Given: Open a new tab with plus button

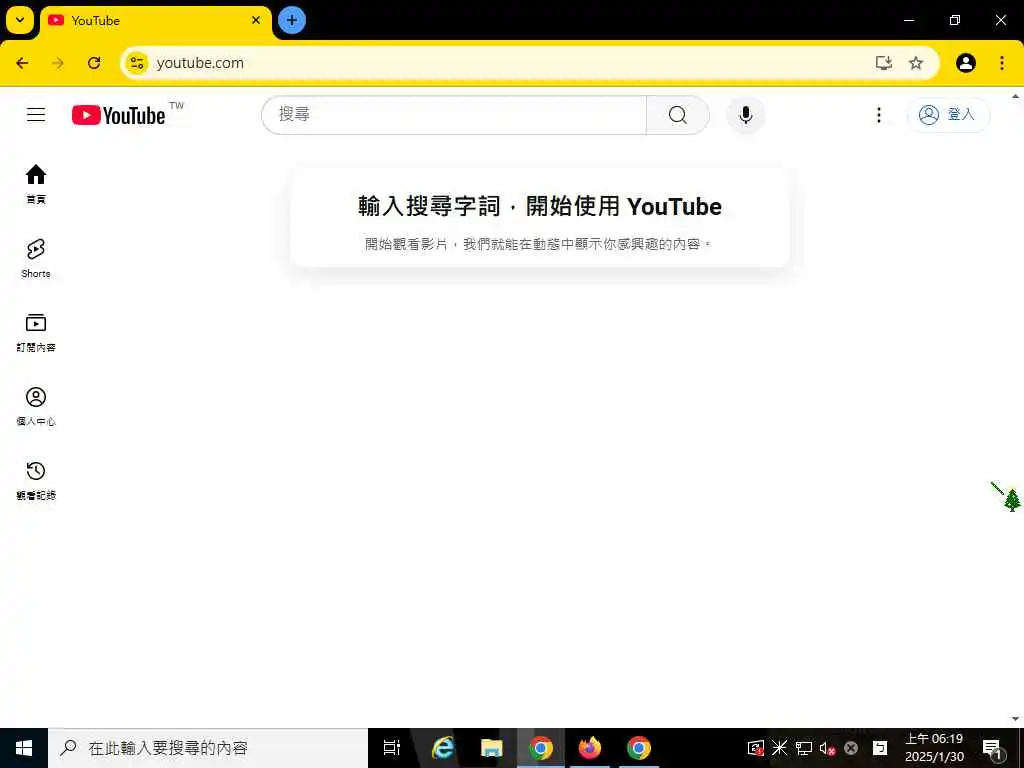Looking at the screenshot, I should (291, 20).
